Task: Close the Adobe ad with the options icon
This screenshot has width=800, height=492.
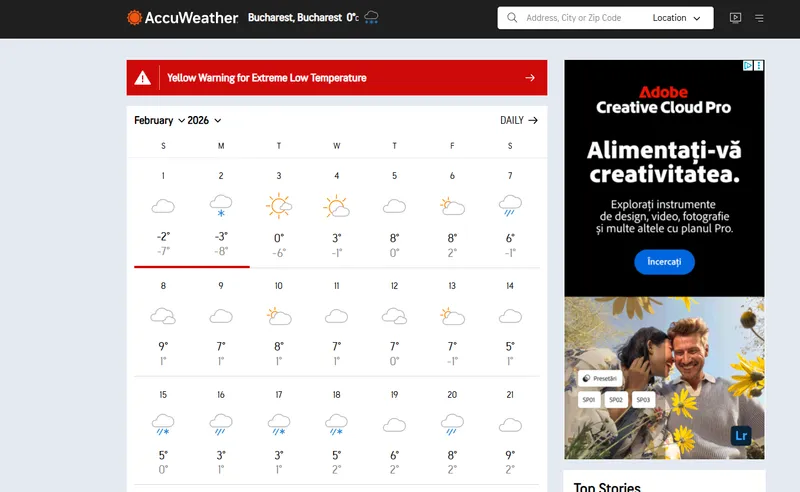Action: tap(759, 65)
